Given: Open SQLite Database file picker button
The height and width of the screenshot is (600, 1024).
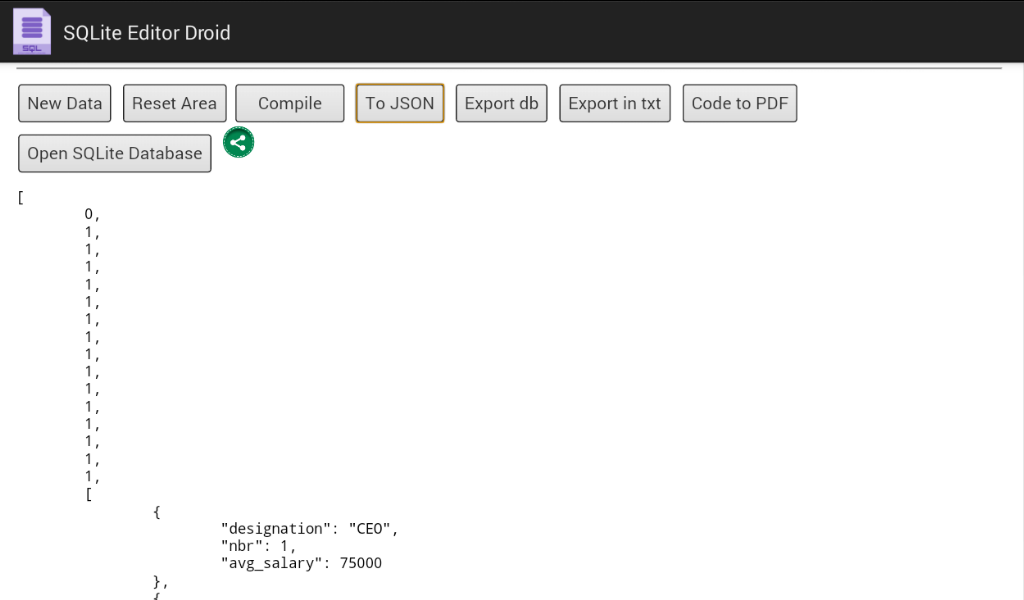Looking at the screenshot, I should [x=115, y=153].
